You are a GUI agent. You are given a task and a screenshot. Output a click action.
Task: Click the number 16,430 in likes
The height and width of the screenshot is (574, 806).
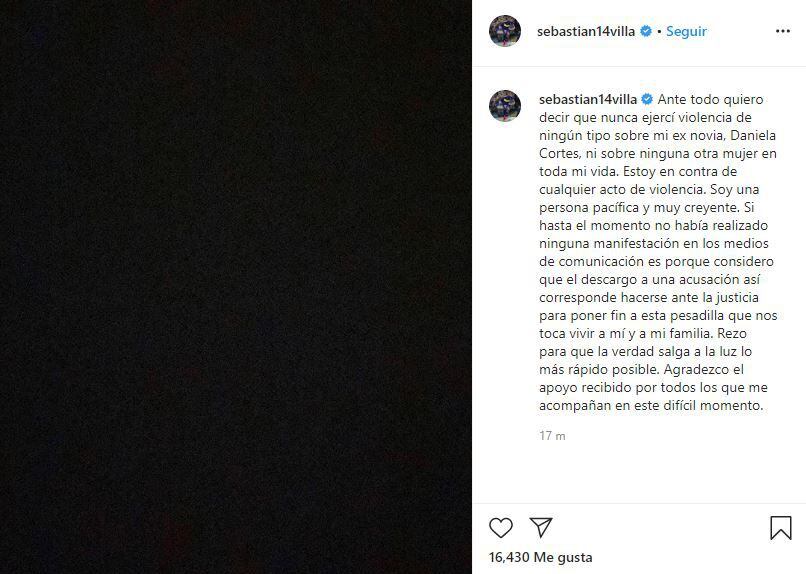tap(509, 557)
